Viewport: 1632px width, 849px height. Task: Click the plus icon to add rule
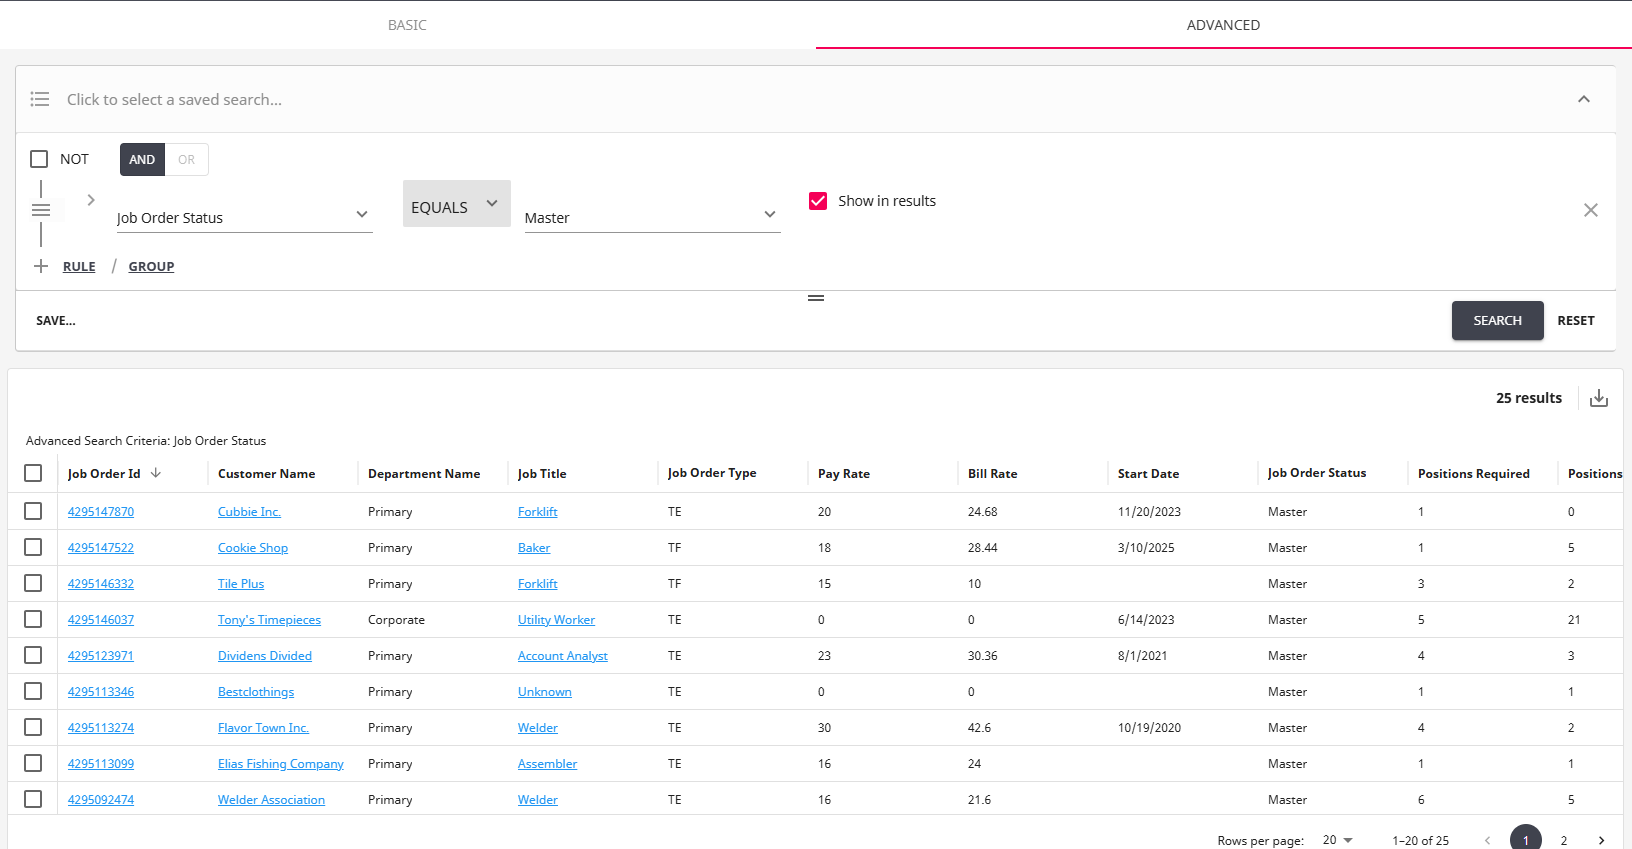41,266
